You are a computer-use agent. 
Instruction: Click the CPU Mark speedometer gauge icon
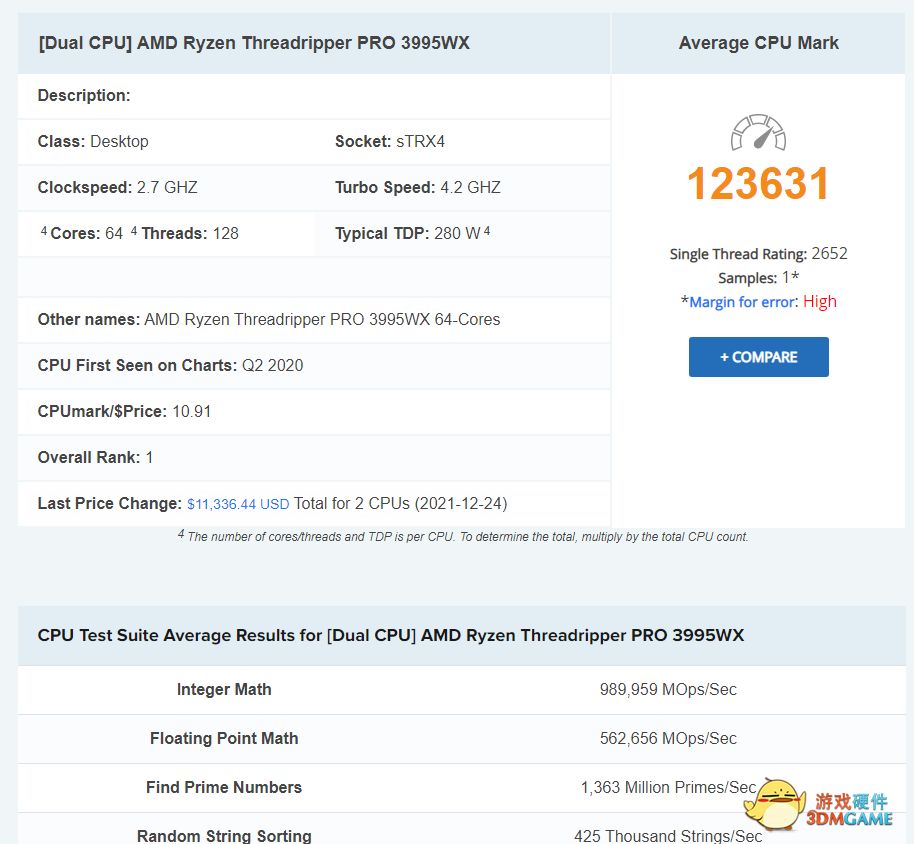pos(758,132)
